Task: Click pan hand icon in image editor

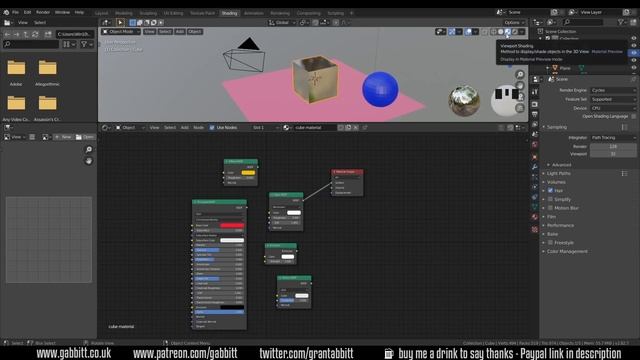Action: 89,161
